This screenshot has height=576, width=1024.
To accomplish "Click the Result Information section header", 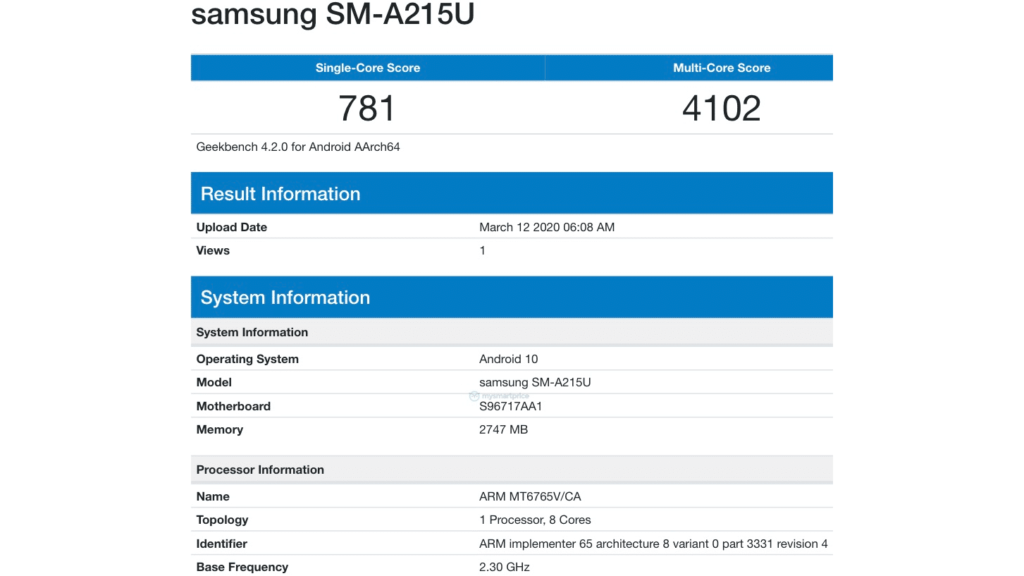I will (x=280, y=193).
